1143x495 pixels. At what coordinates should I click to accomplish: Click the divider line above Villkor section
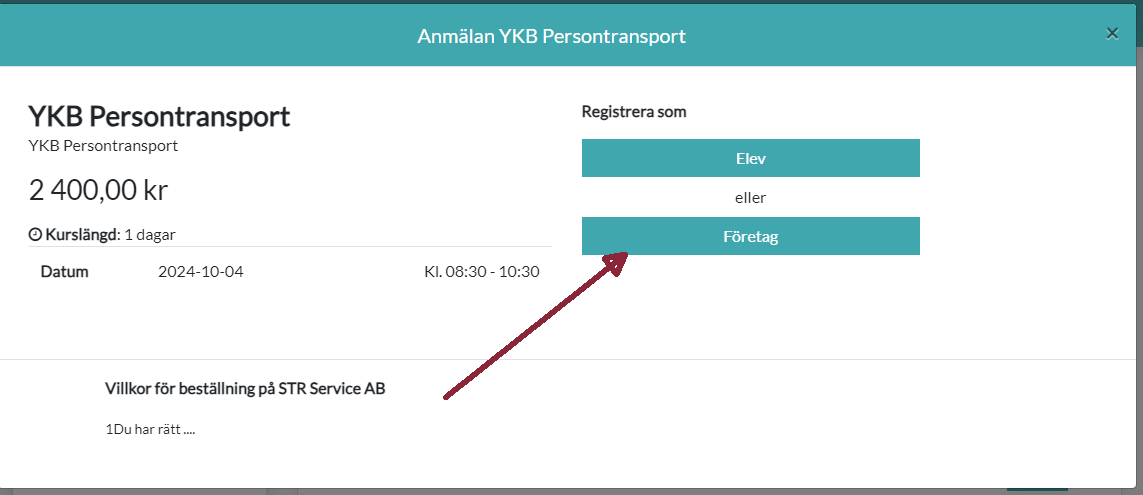tap(568, 359)
